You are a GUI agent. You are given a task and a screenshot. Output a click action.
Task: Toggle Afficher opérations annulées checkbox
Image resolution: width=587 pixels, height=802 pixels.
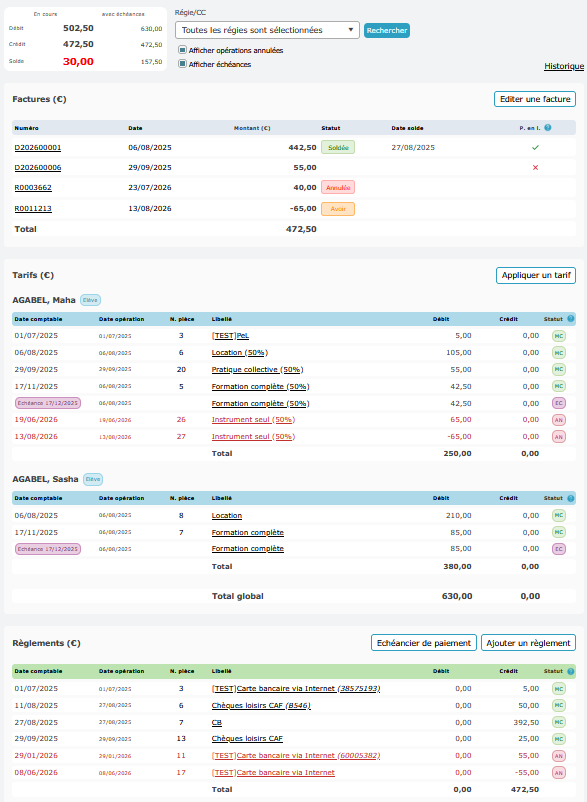coord(182,50)
